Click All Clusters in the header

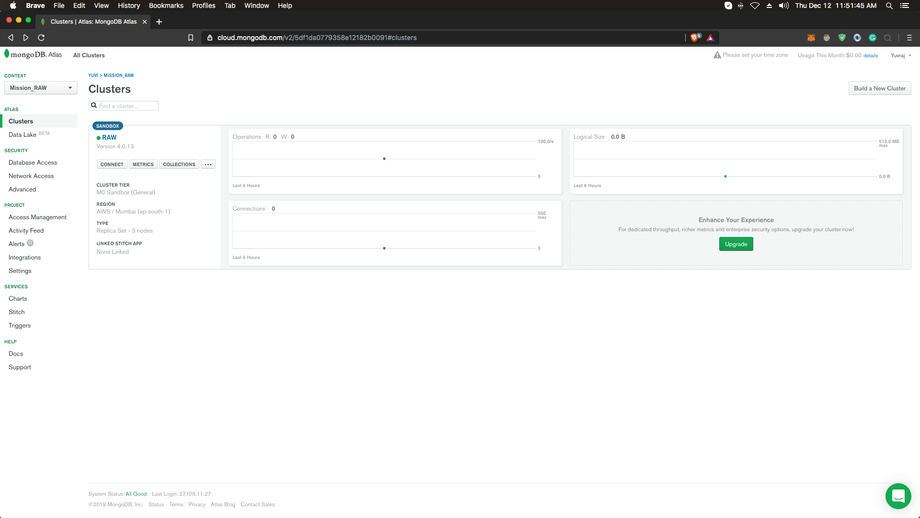89,55
